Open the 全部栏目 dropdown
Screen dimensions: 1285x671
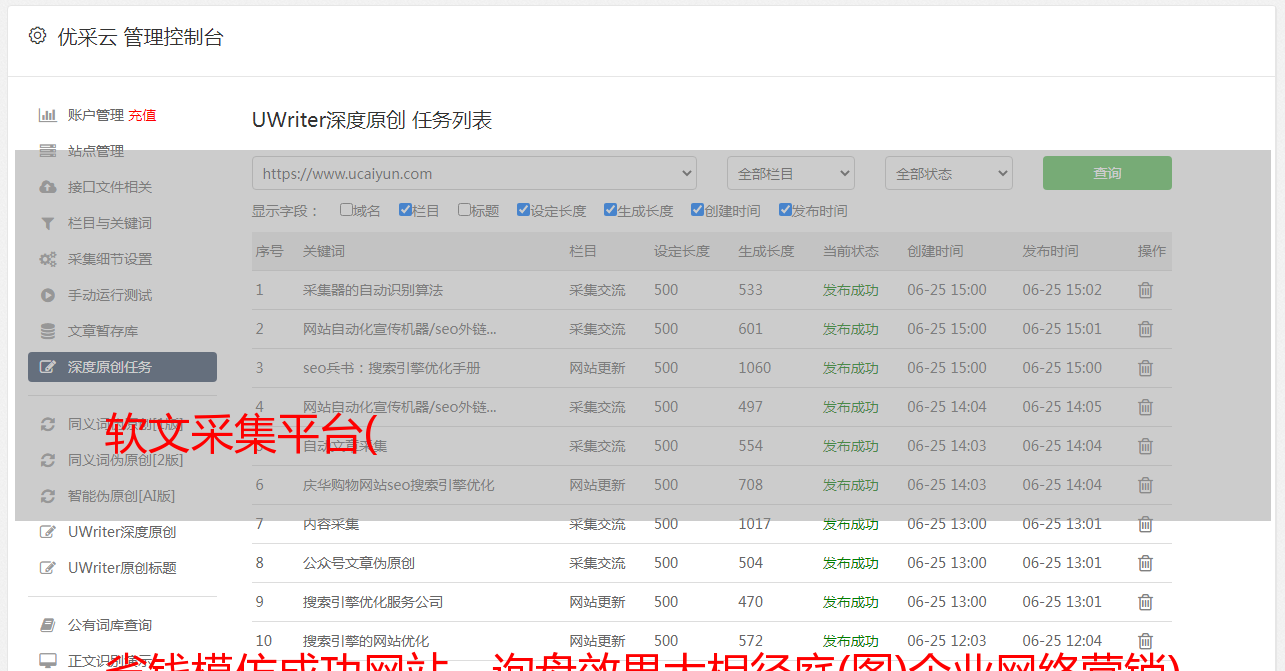[x=791, y=173]
